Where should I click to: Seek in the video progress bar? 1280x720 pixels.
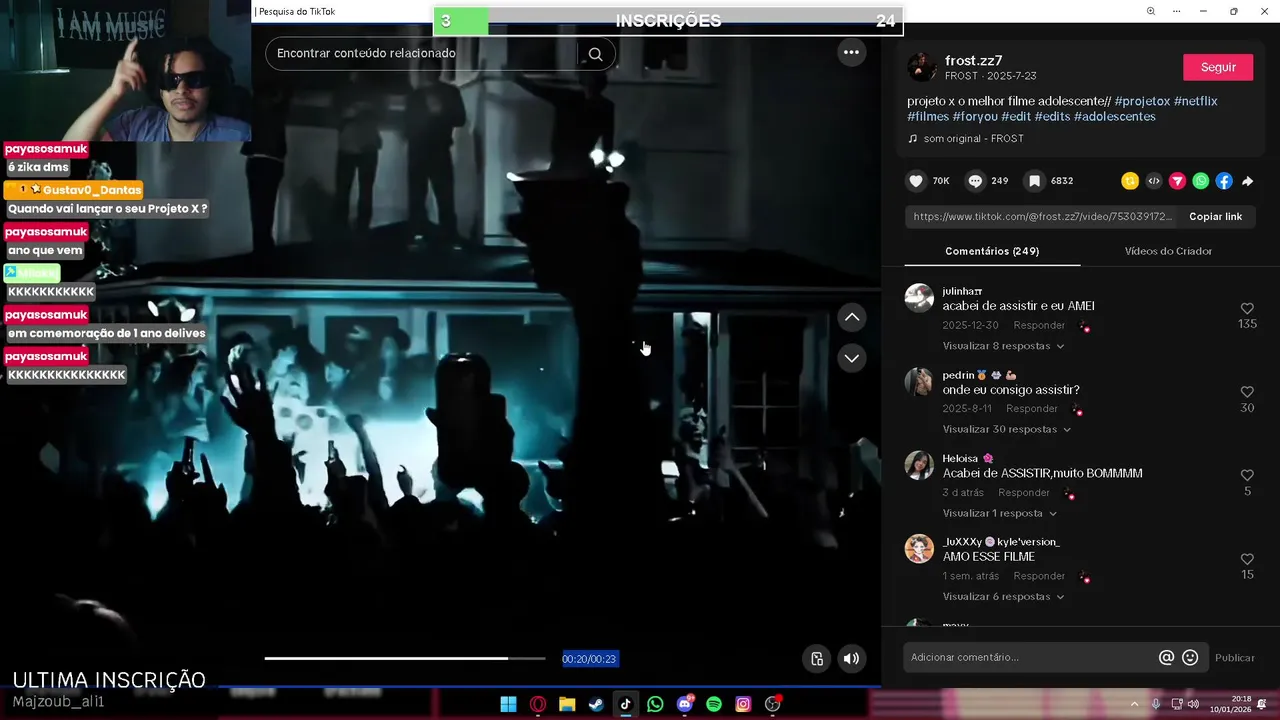tap(405, 658)
